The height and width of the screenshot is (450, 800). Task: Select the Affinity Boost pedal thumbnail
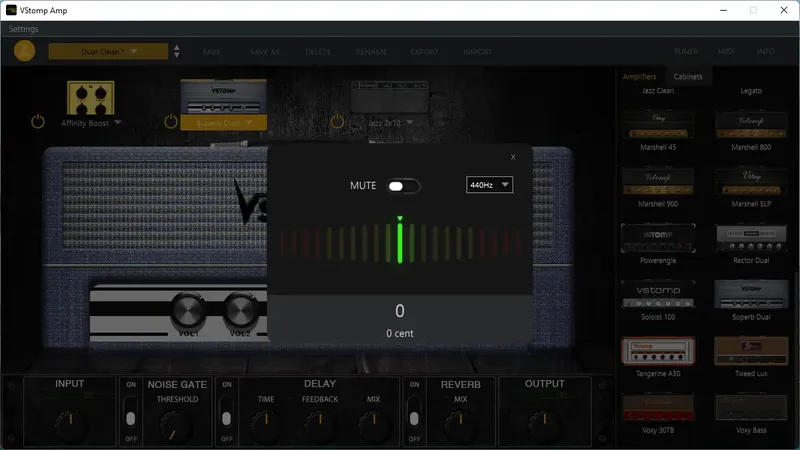coord(91,98)
